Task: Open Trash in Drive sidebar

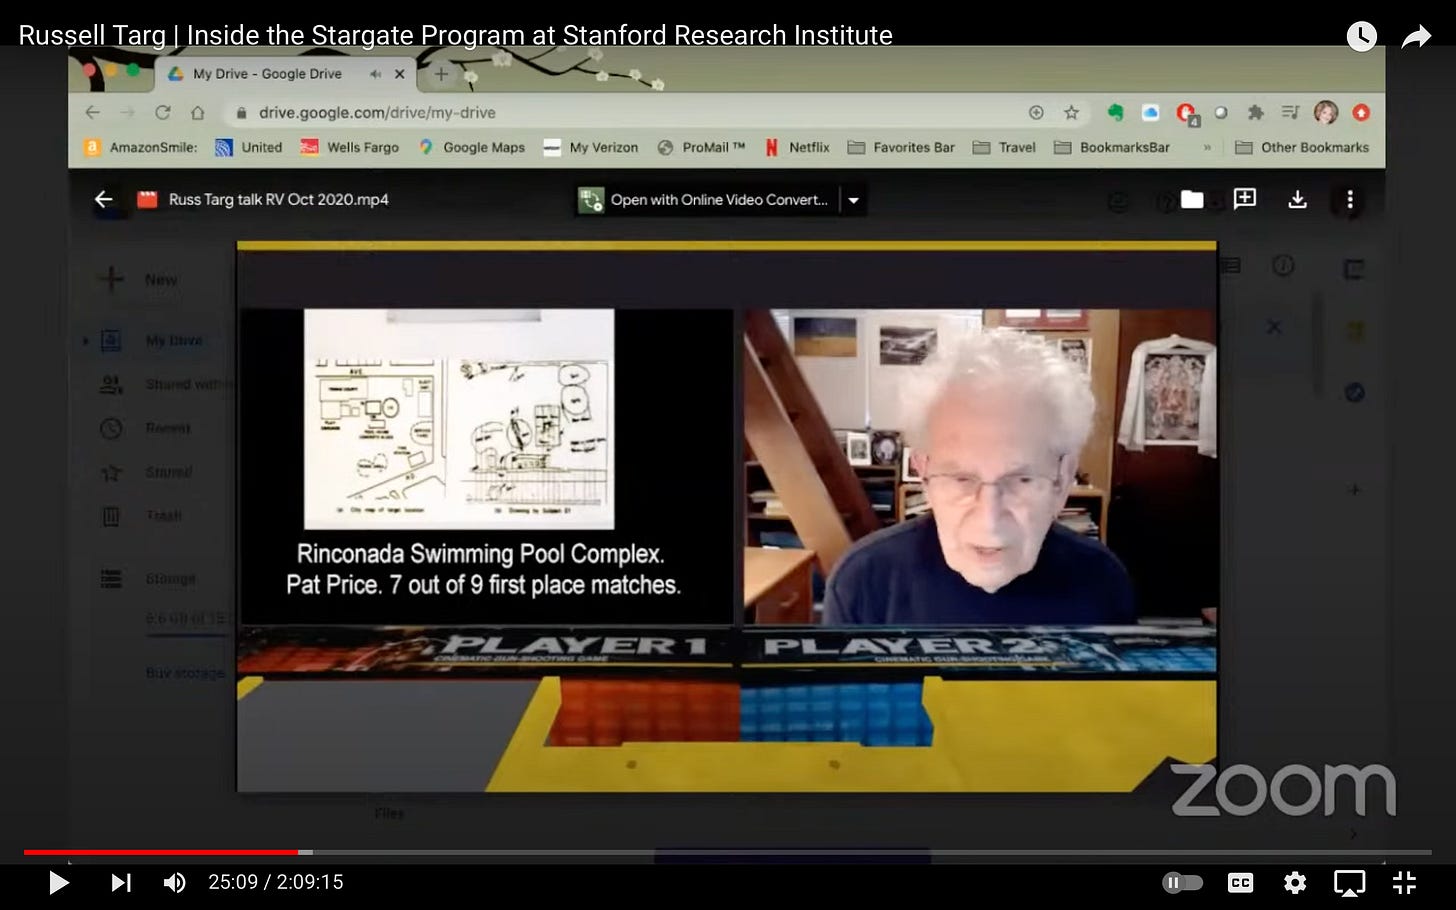Action: [142, 516]
